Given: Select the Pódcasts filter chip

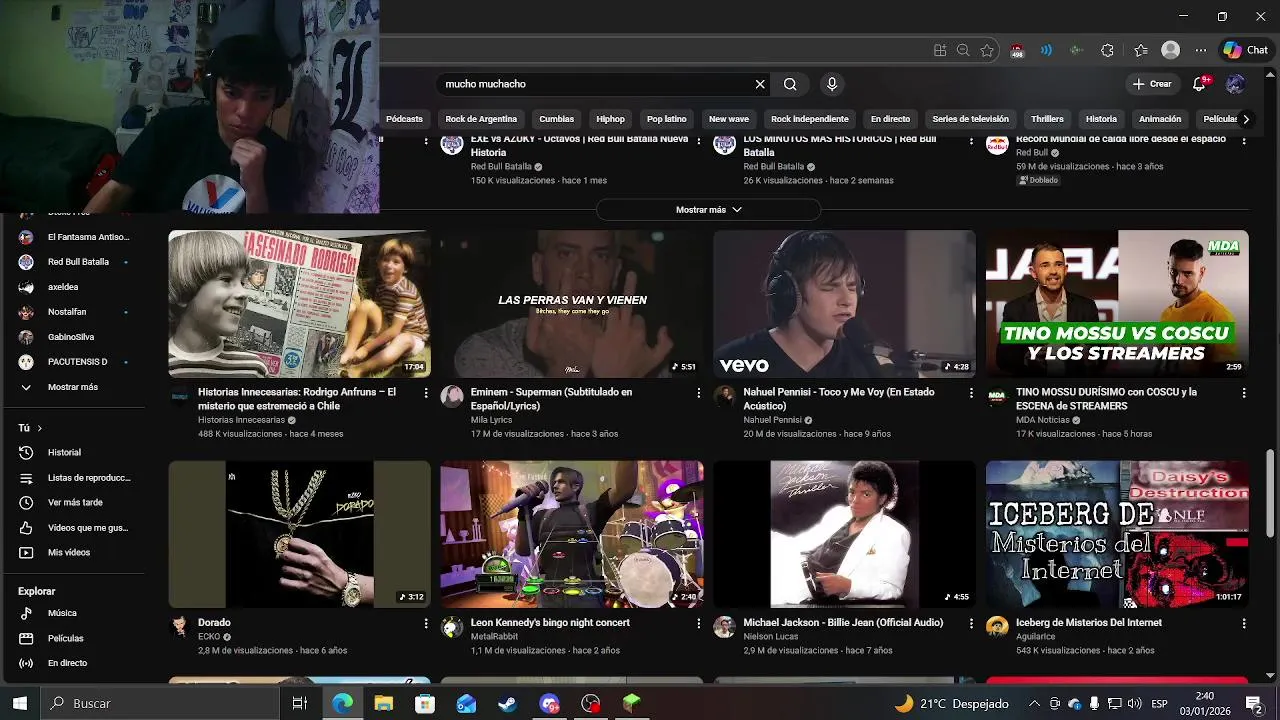Looking at the screenshot, I should 404,119.
